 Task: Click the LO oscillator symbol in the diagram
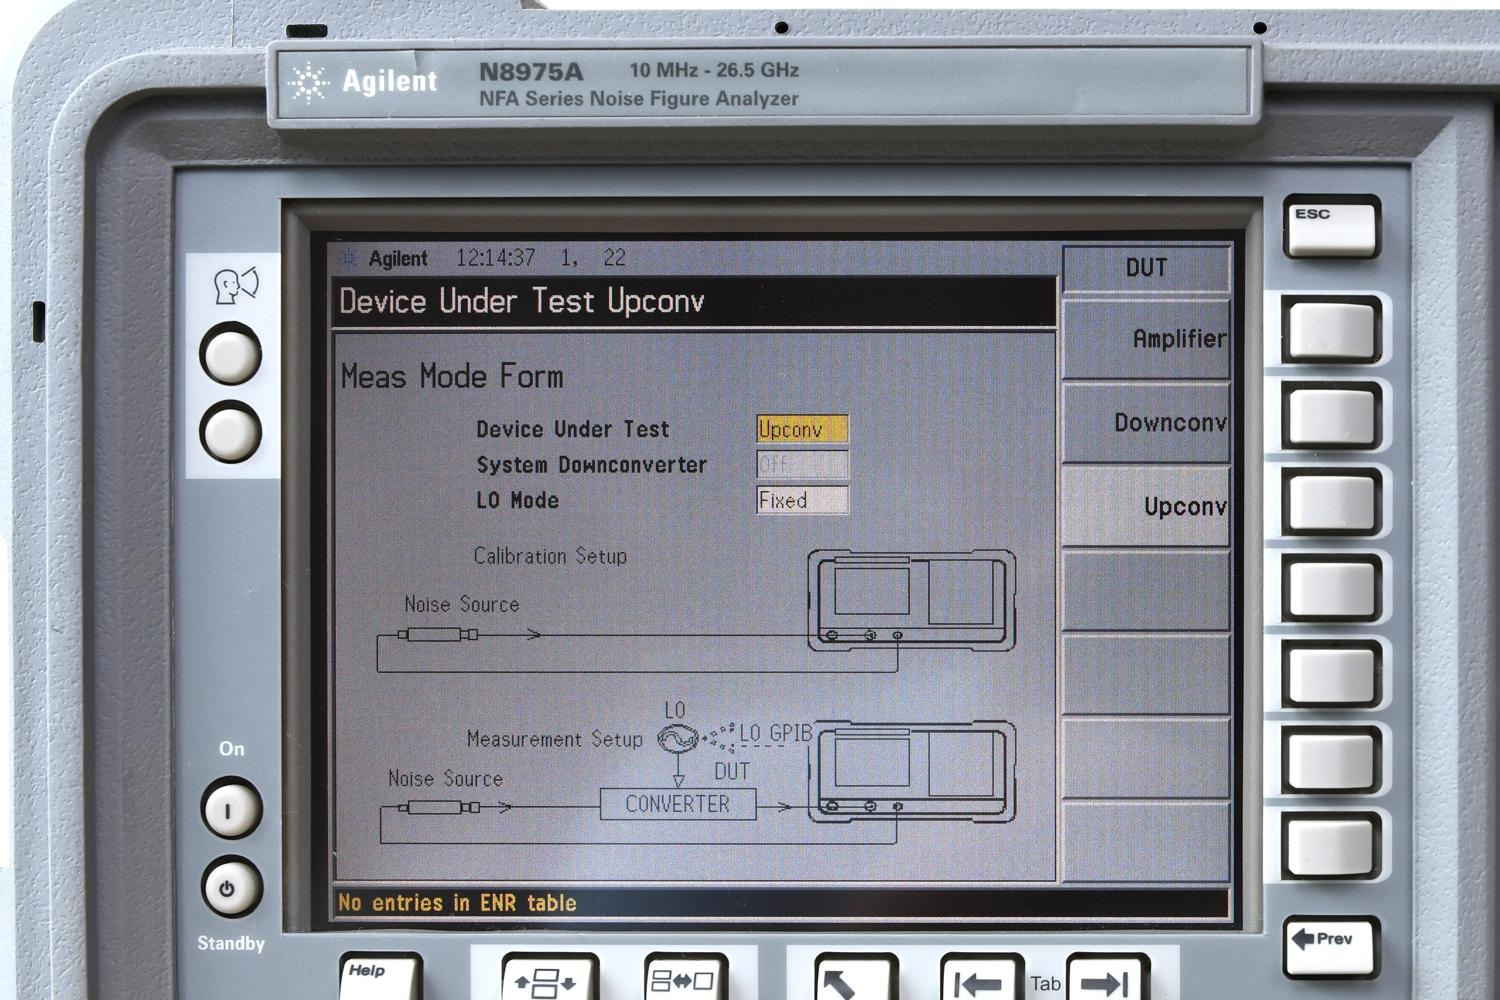(x=677, y=739)
